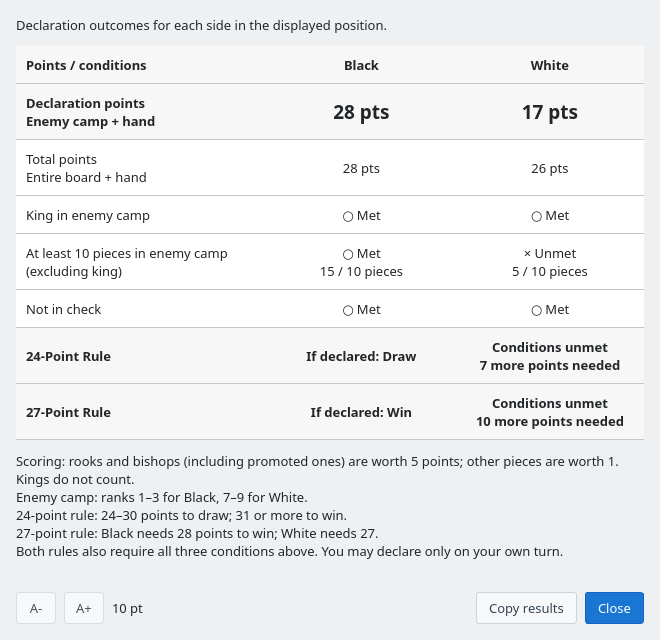Click Black's If declared: Draw result
This screenshot has height=640, width=660.
[361, 356]
